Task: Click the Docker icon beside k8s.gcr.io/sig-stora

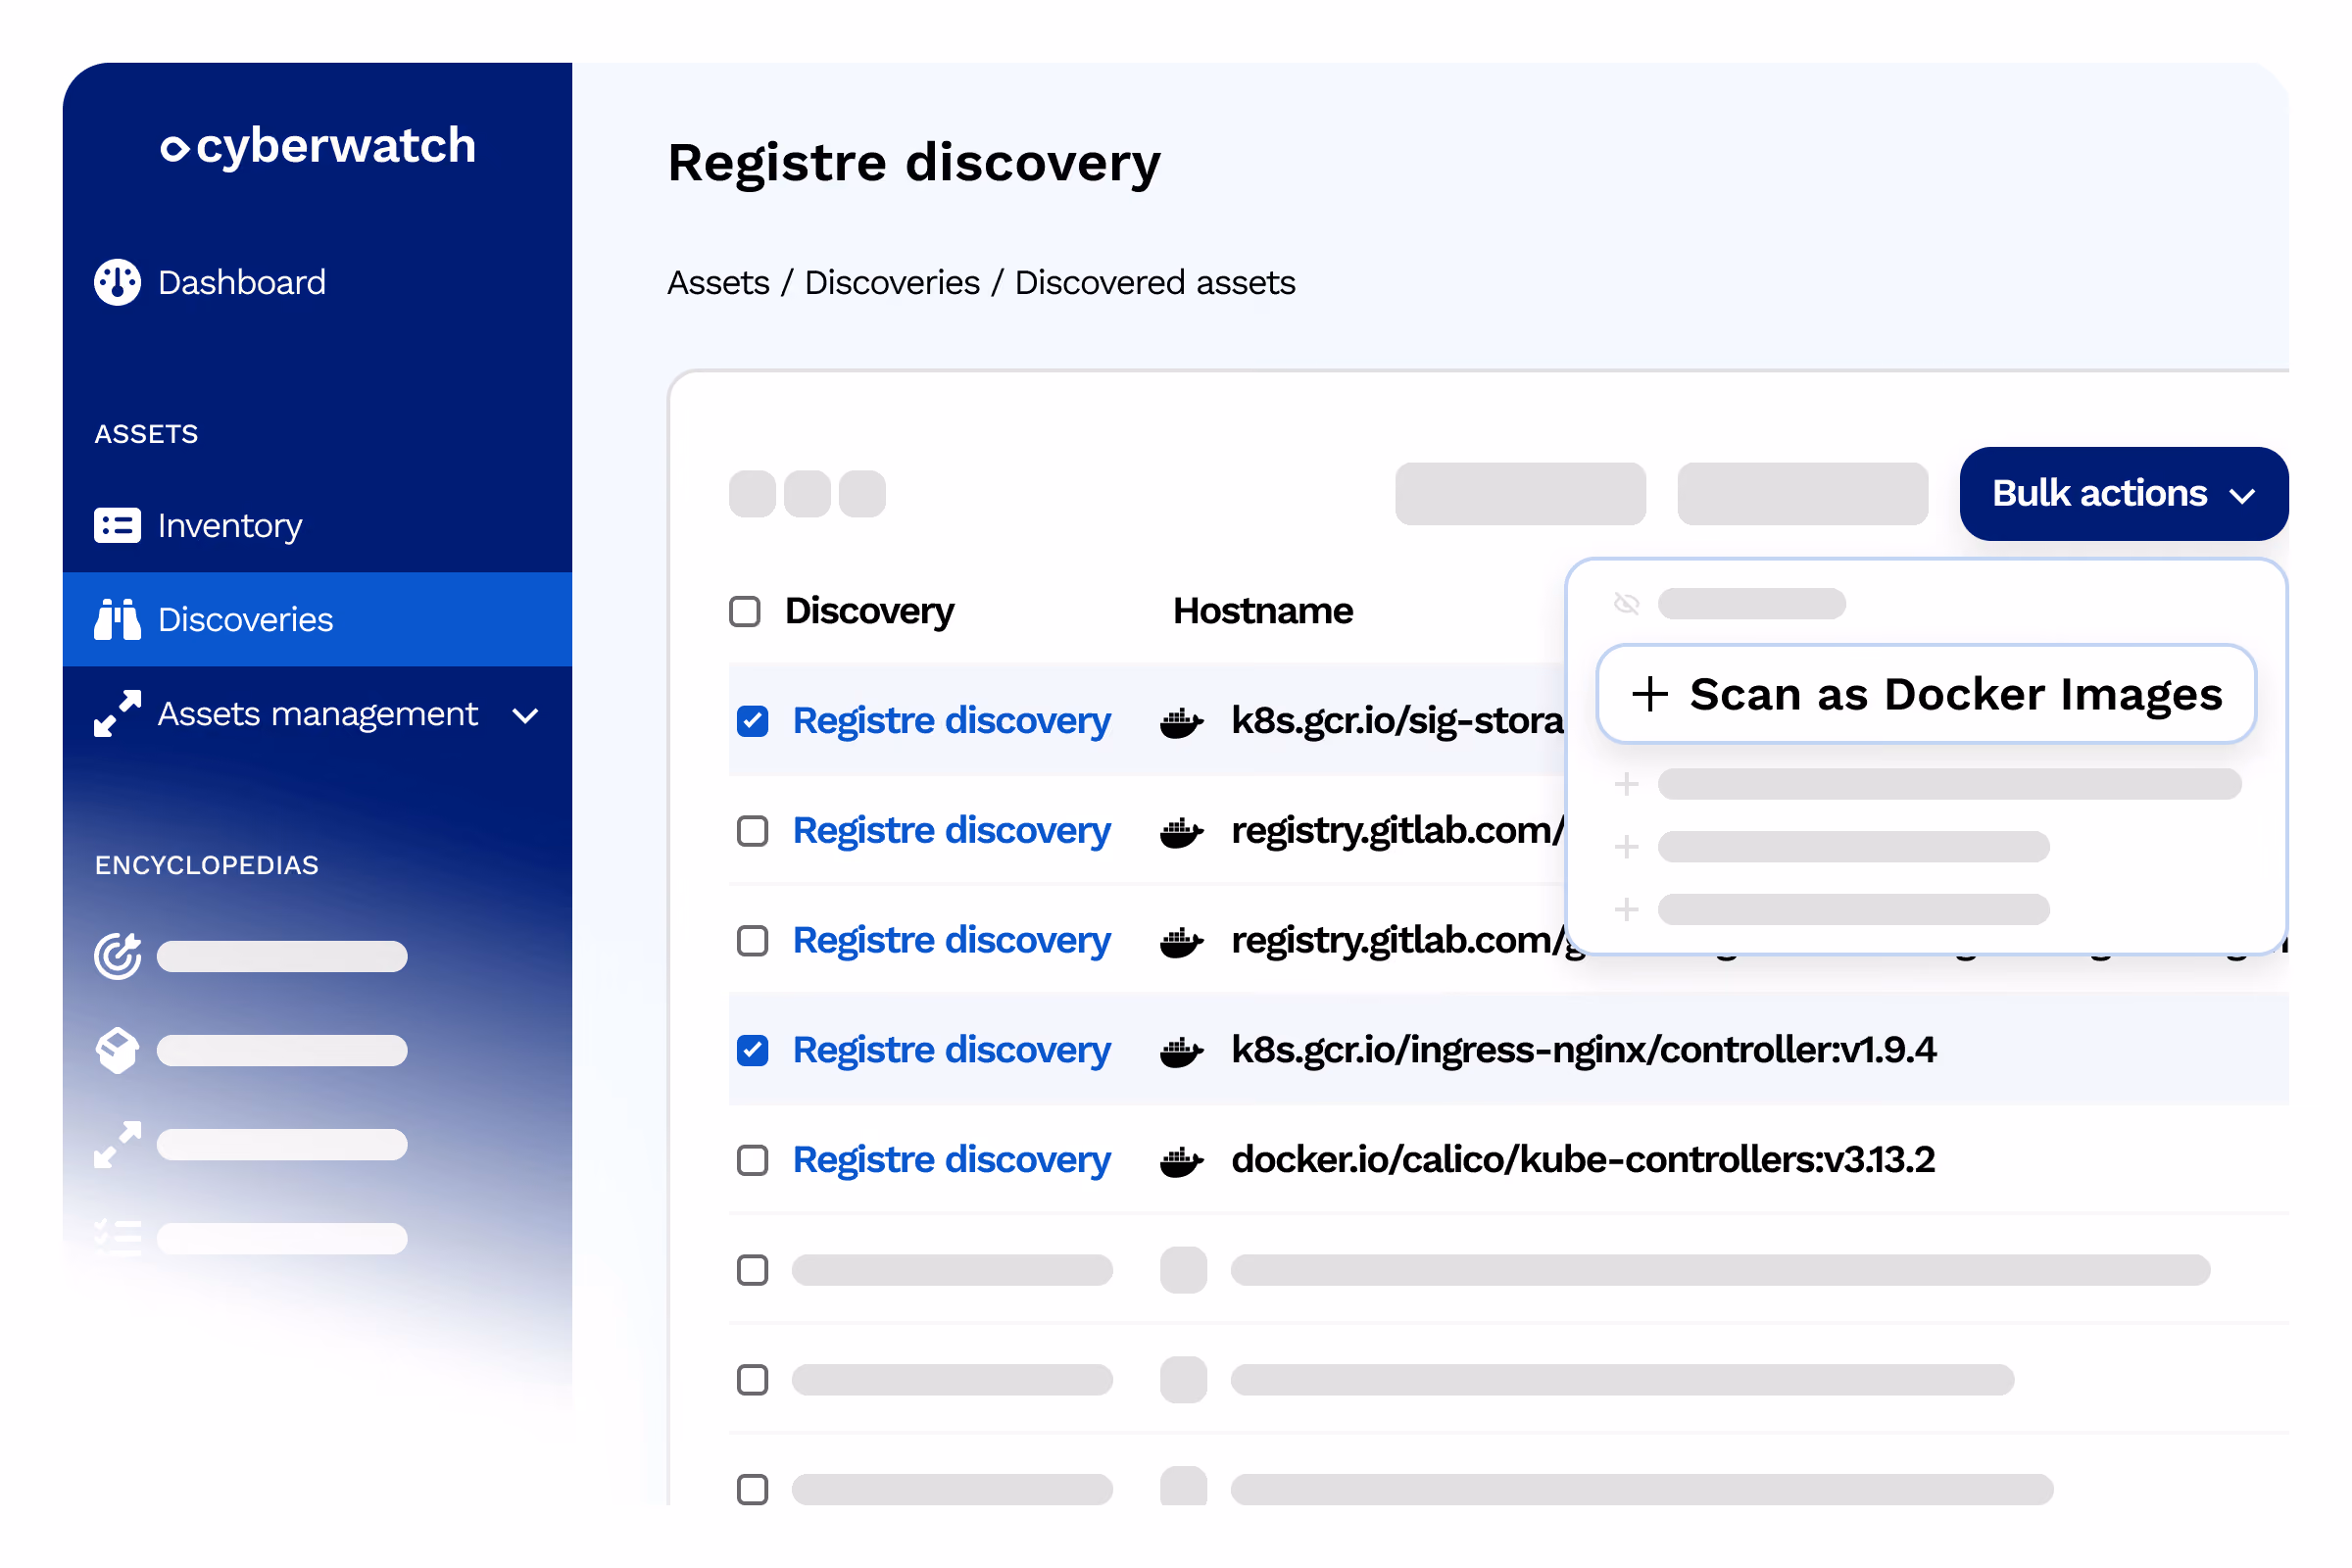Action: click(1181, 721)
